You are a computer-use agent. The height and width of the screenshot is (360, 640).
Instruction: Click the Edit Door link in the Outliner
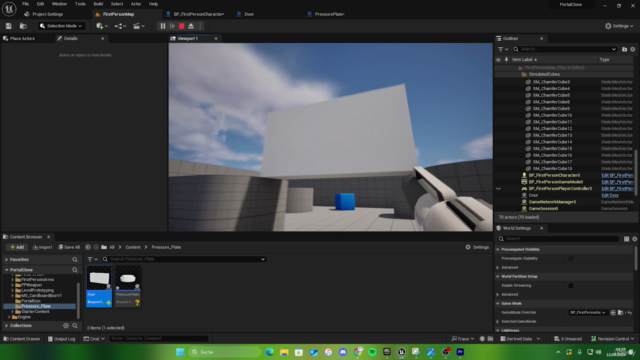coord(610,196)
